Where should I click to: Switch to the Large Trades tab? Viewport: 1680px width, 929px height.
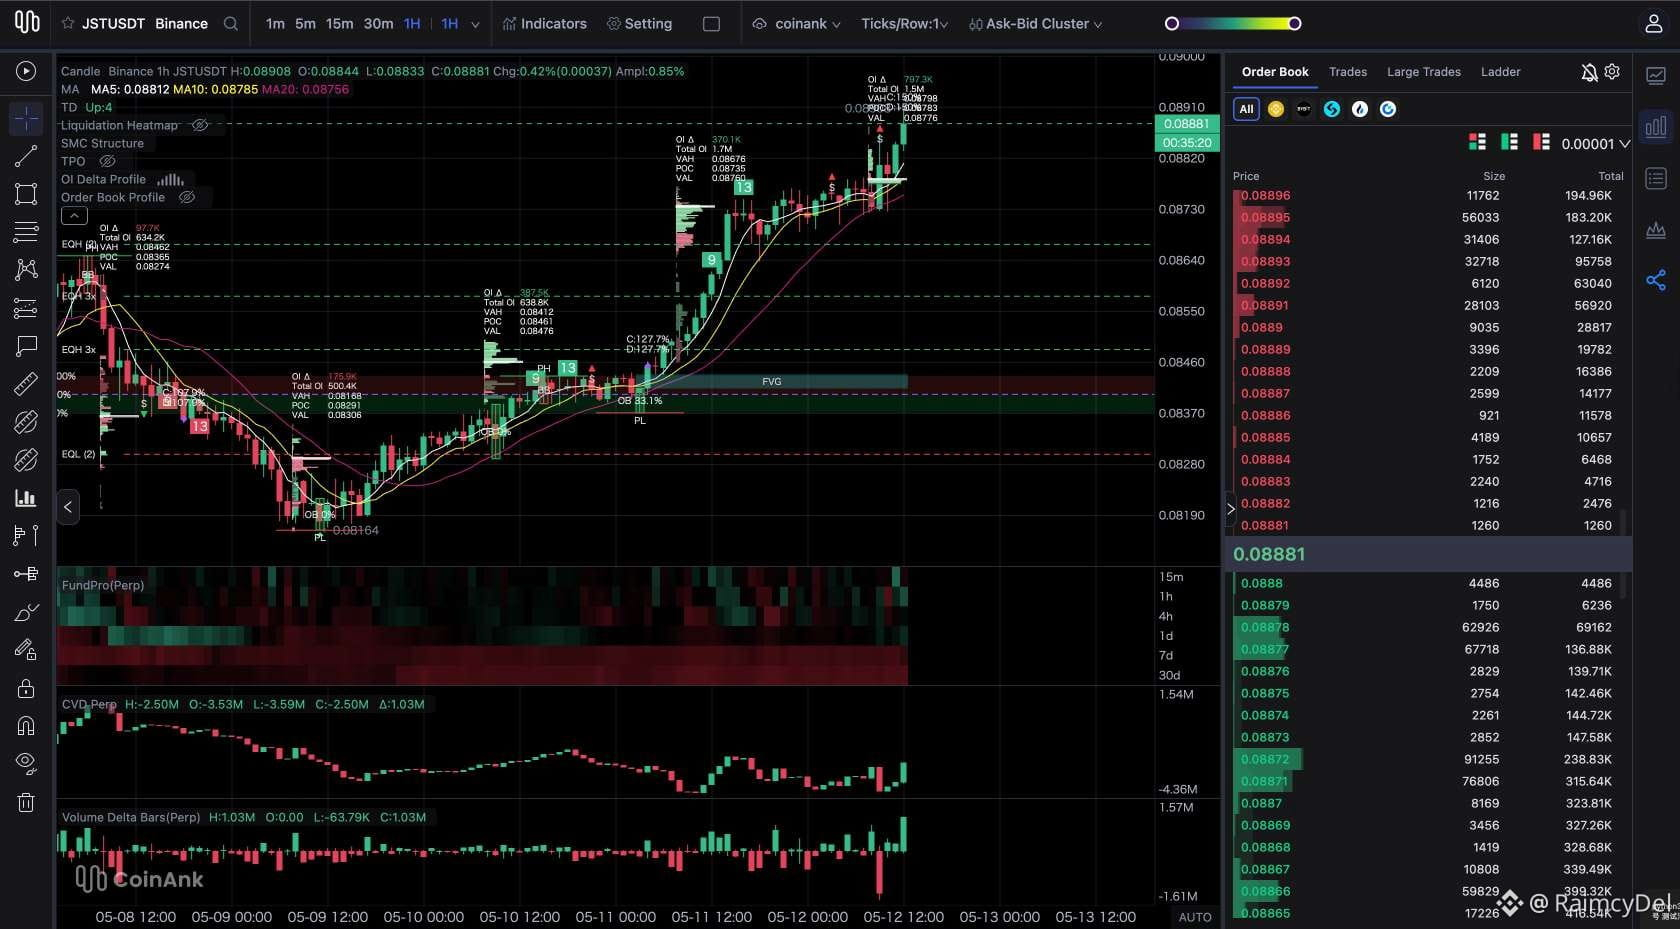tap(1424, 72)
